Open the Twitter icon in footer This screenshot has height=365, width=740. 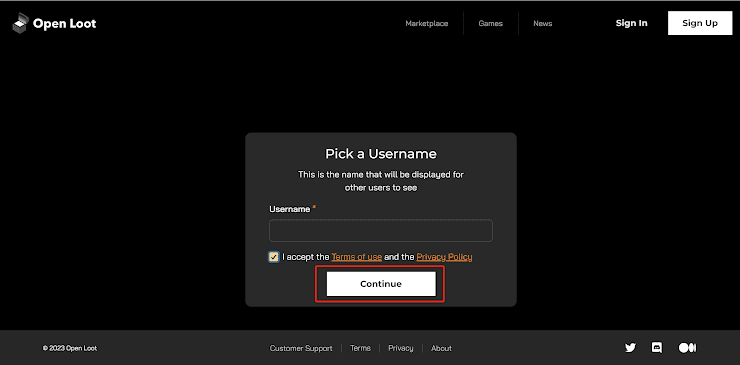tap(630, 348)
